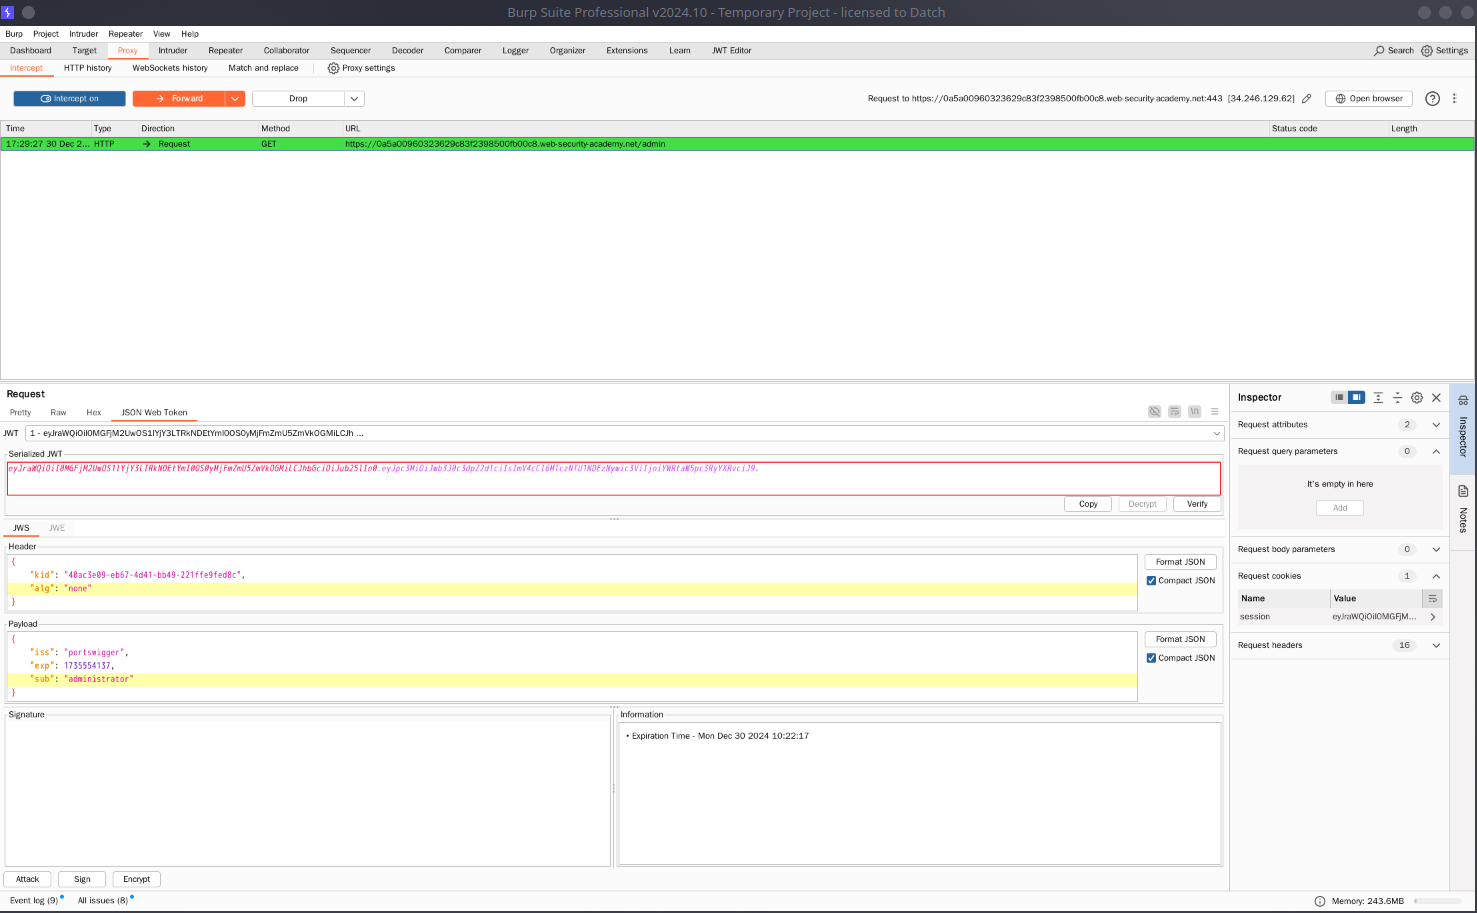Switch to the JWT Editor tab

(x=731, y=50)
